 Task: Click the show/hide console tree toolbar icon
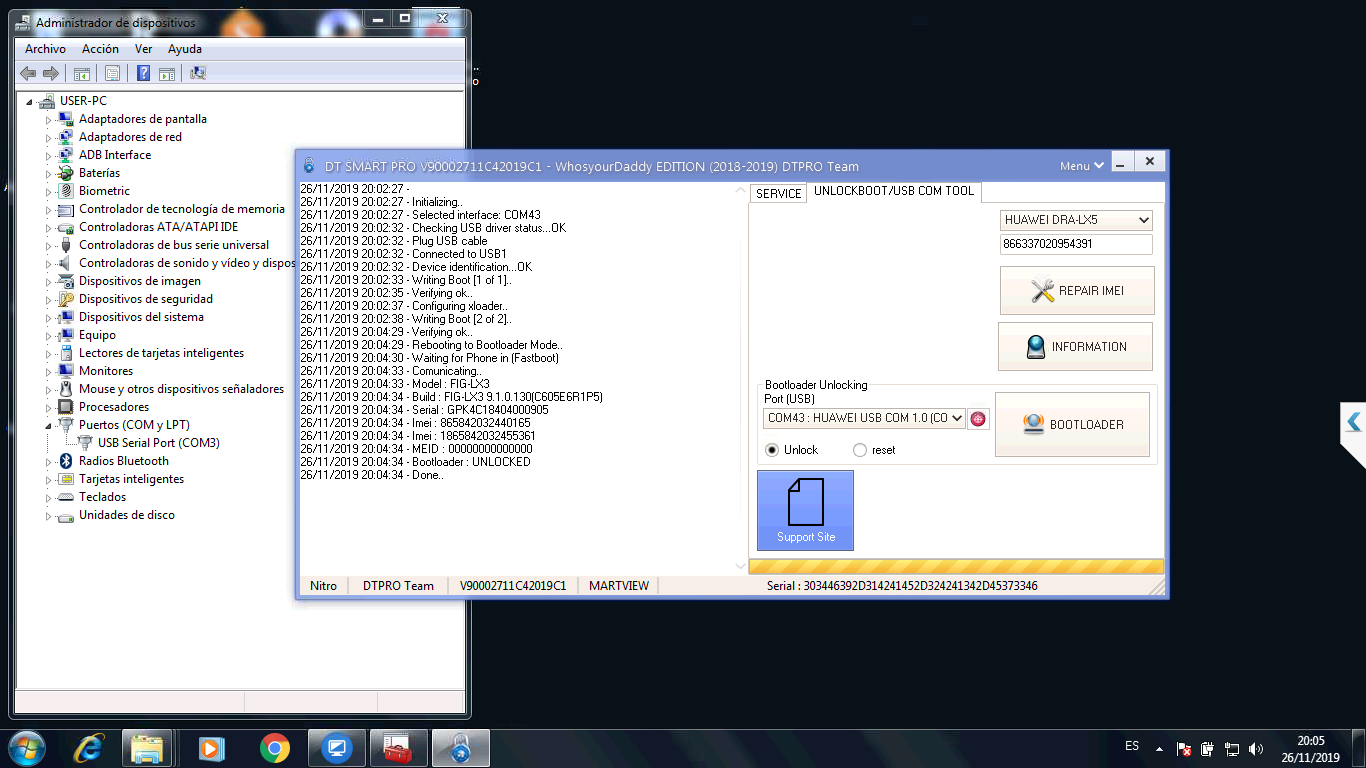pyautogui.click(x=82, y=73)
